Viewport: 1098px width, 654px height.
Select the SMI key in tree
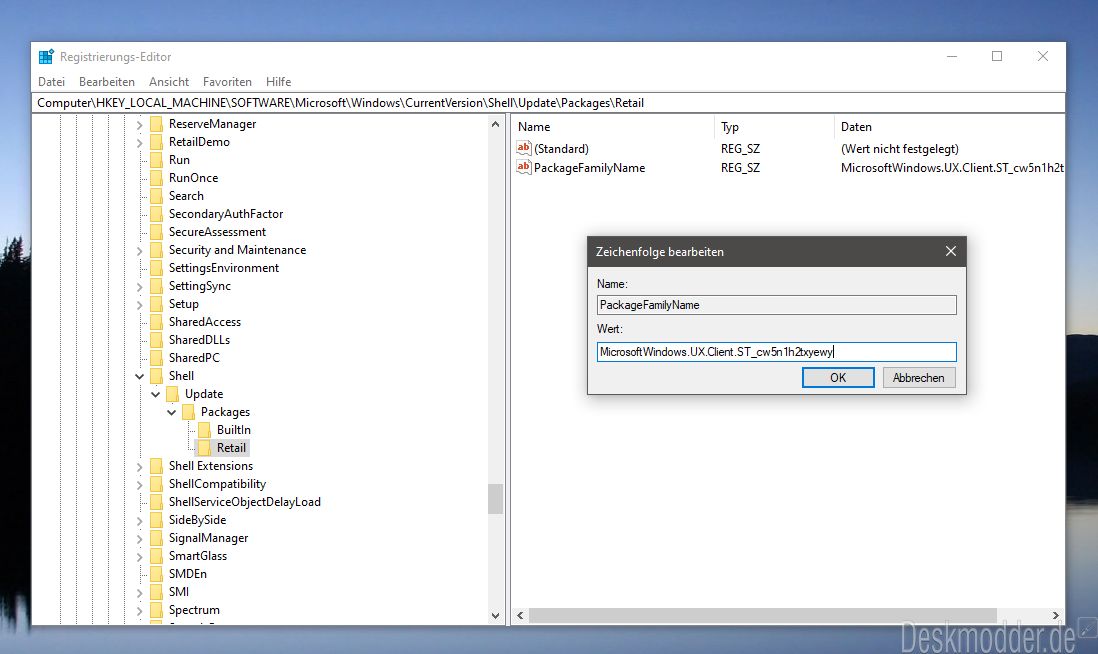pos(179,592)
